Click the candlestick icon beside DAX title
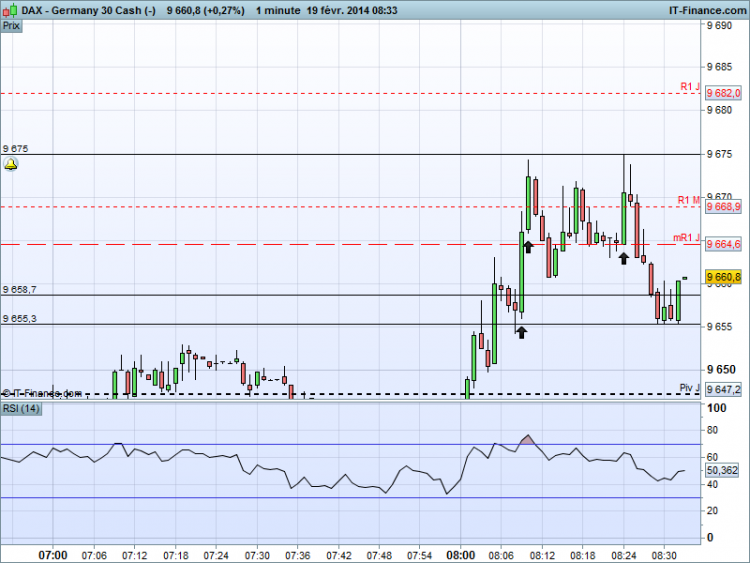The height and width of the screenshot is (563, 750). pos(11,10)
